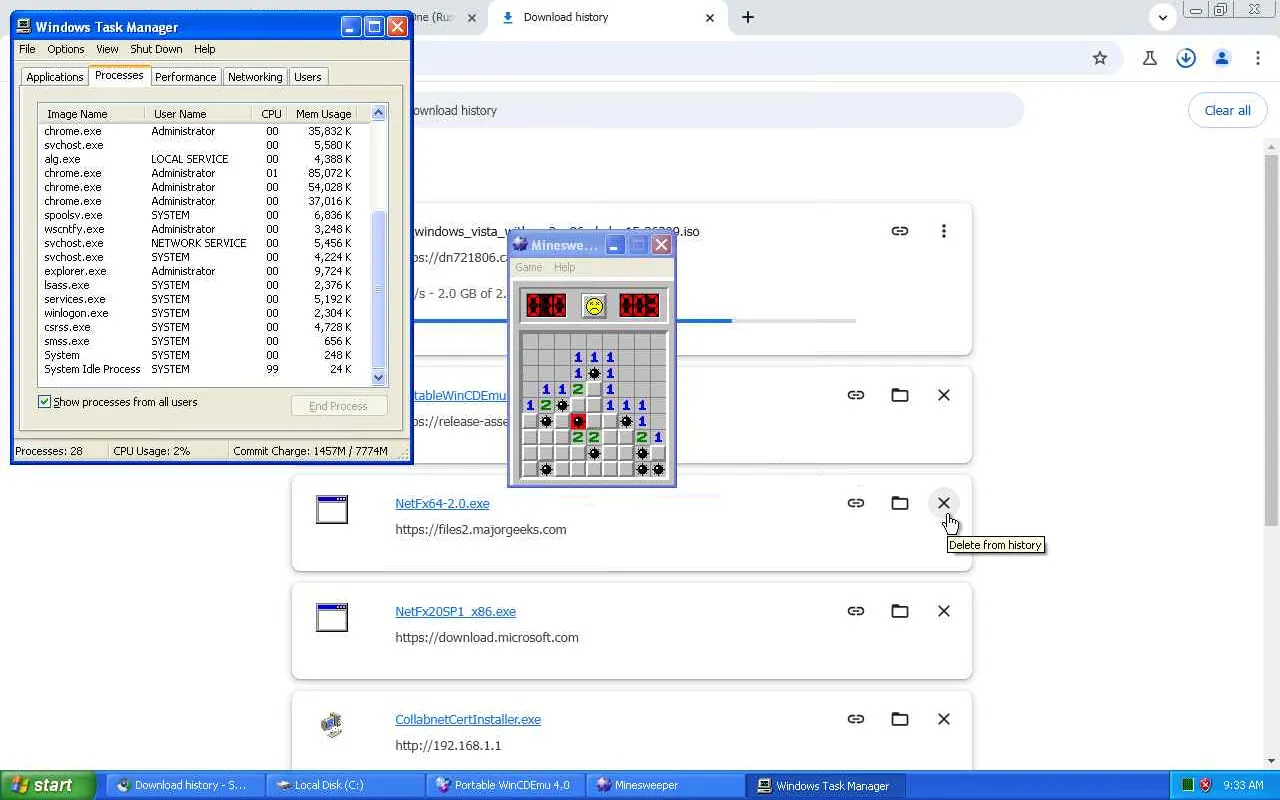Screen dimensions: 1280x800
Task: Toggle Show processes from all users
Action: 44,402
